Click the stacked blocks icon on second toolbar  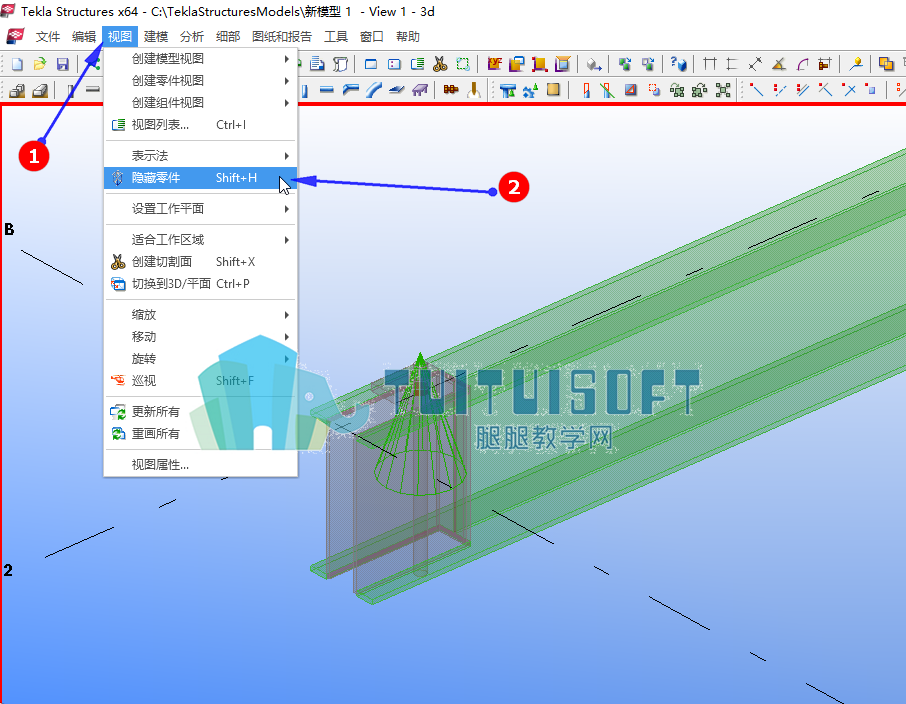[x=17, y=91]
